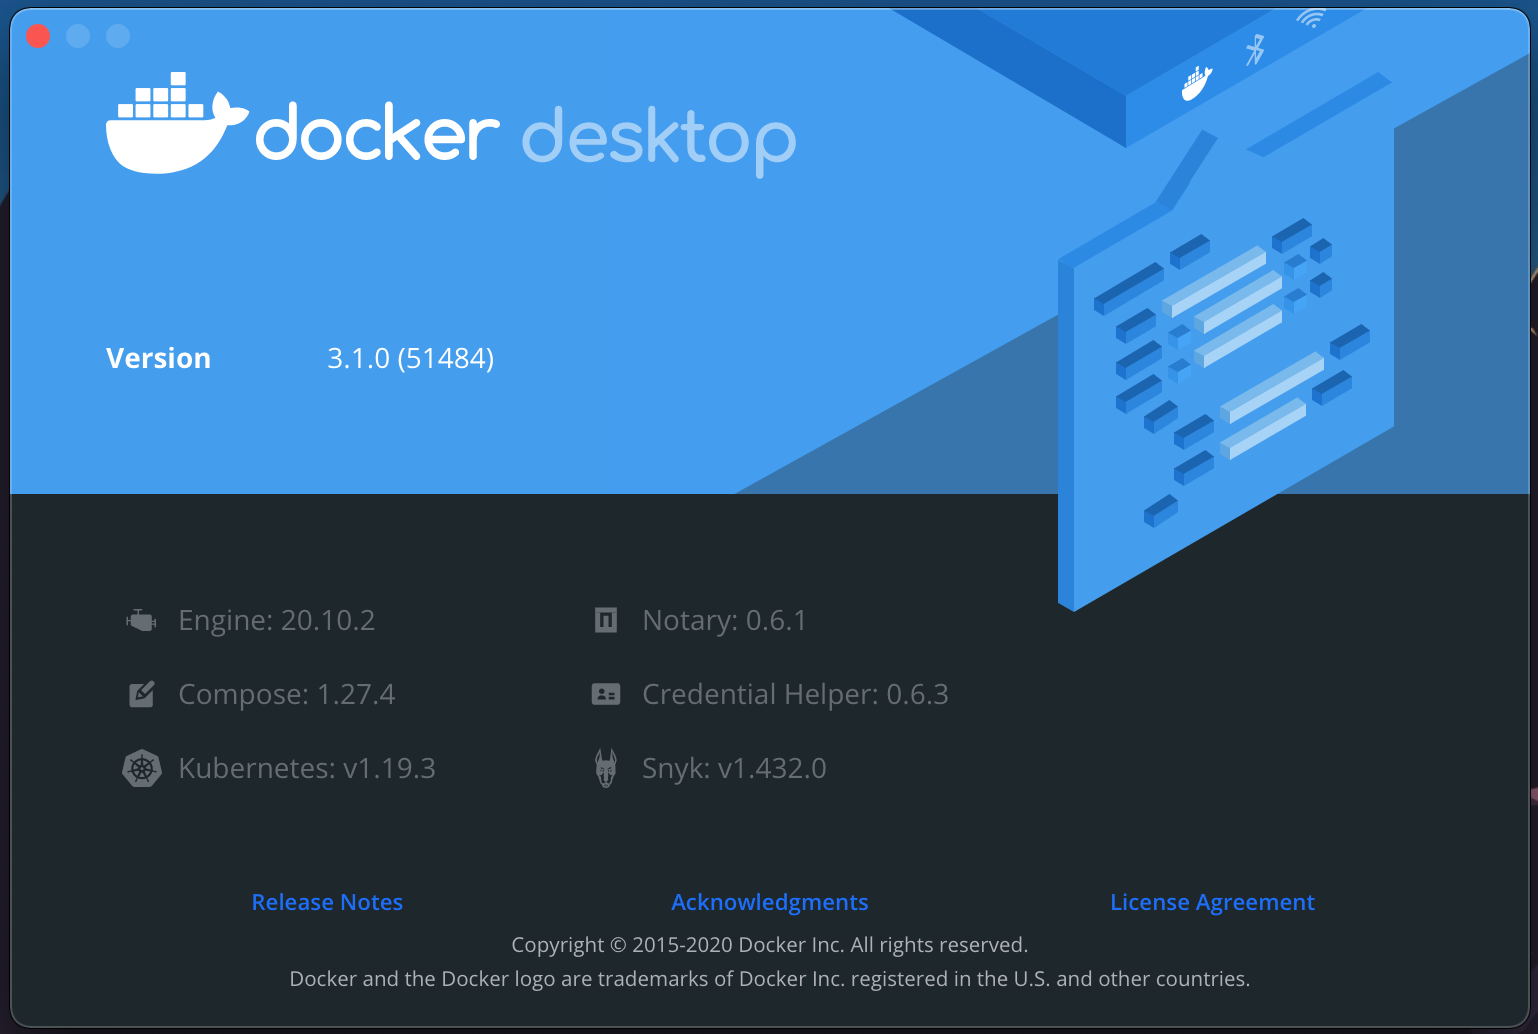1538x1034 pixels.
Task: View the Acknowledgments page
Action: tap(769, 901)
